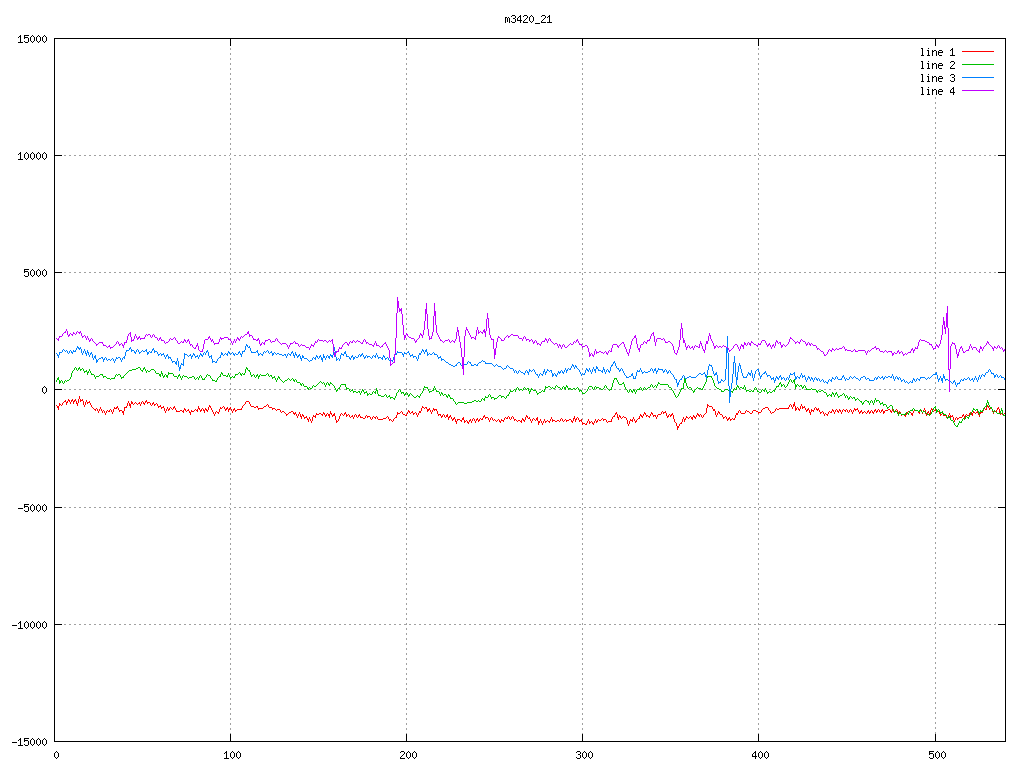Click the purple line's highest peak near x=195
The height and width of the screenshot is (768, 1024).
(x=397, y=299)
